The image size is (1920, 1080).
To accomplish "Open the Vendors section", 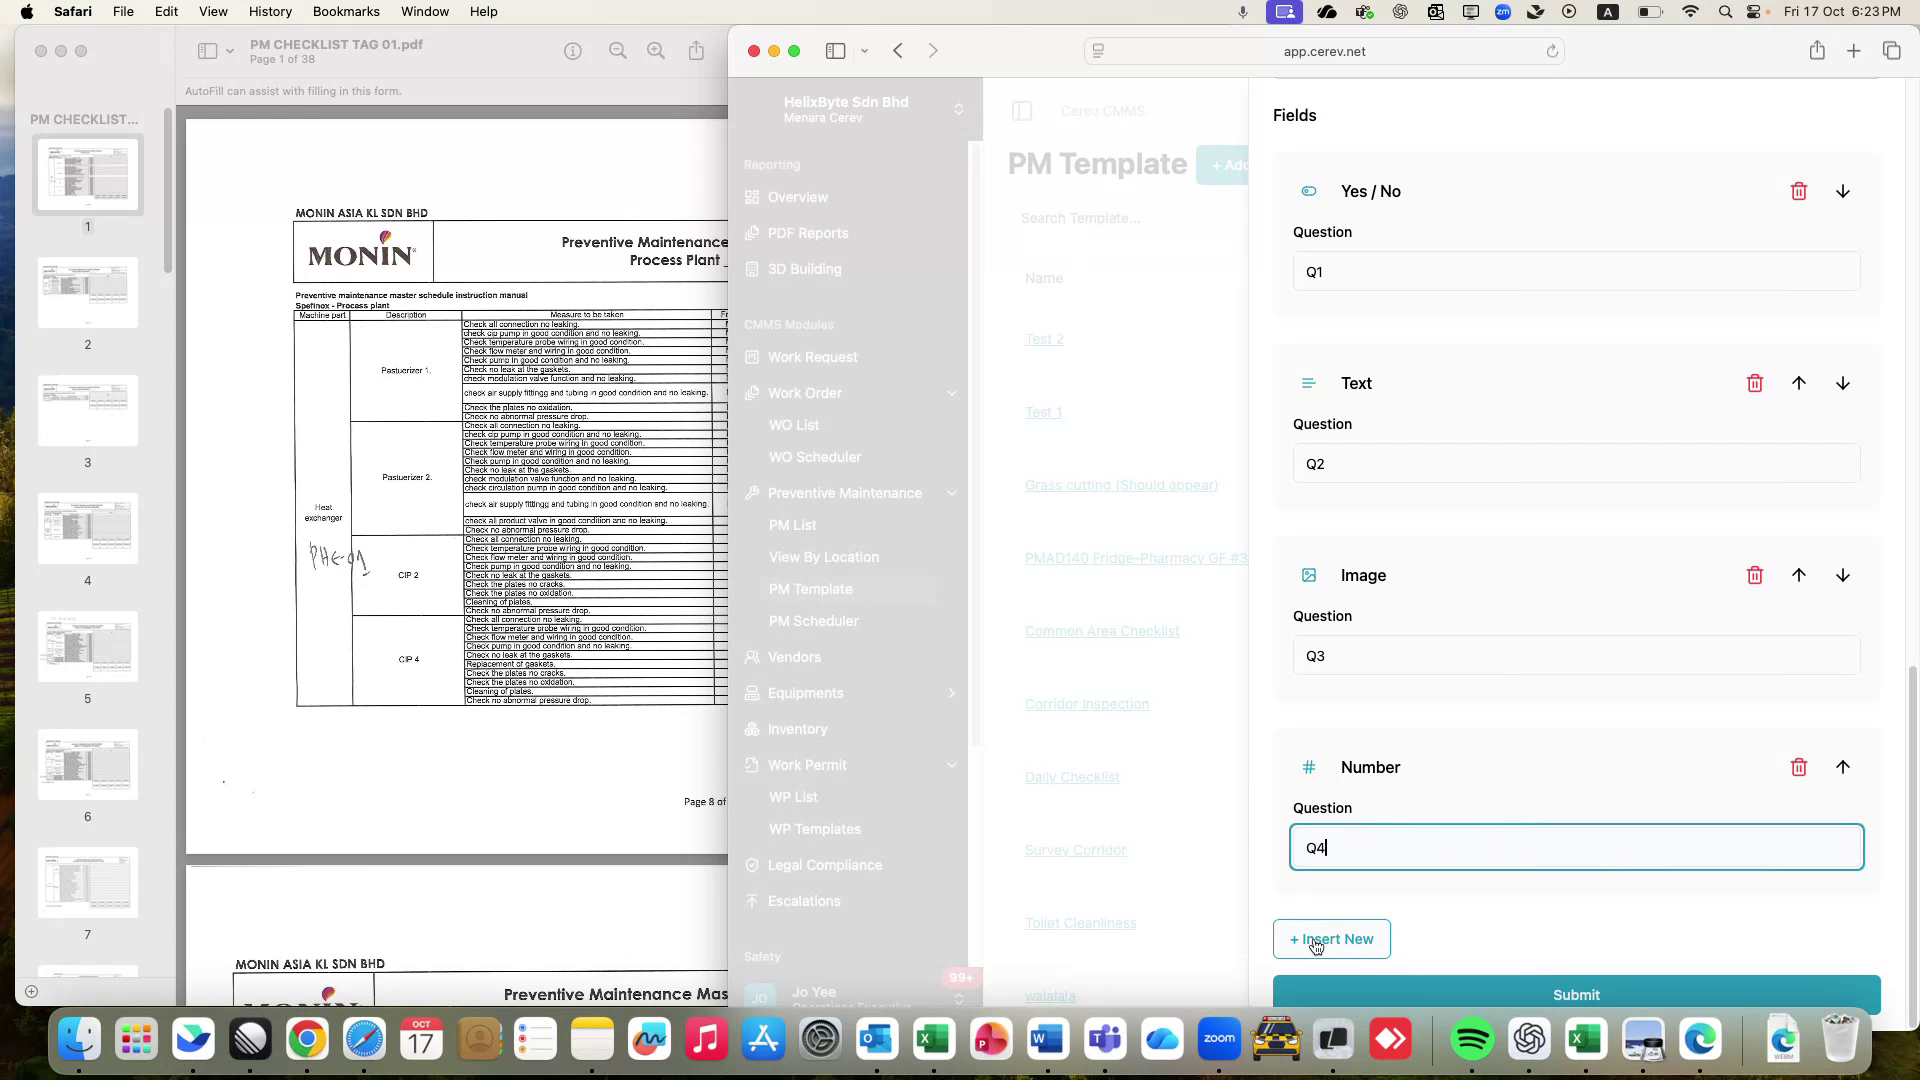I will coord(794,657).
